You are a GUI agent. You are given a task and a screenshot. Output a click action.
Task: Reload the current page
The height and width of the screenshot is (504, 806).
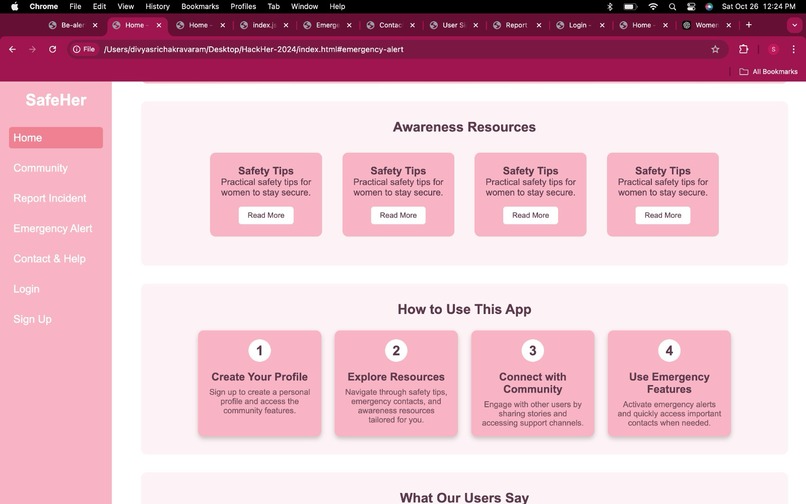52,49
